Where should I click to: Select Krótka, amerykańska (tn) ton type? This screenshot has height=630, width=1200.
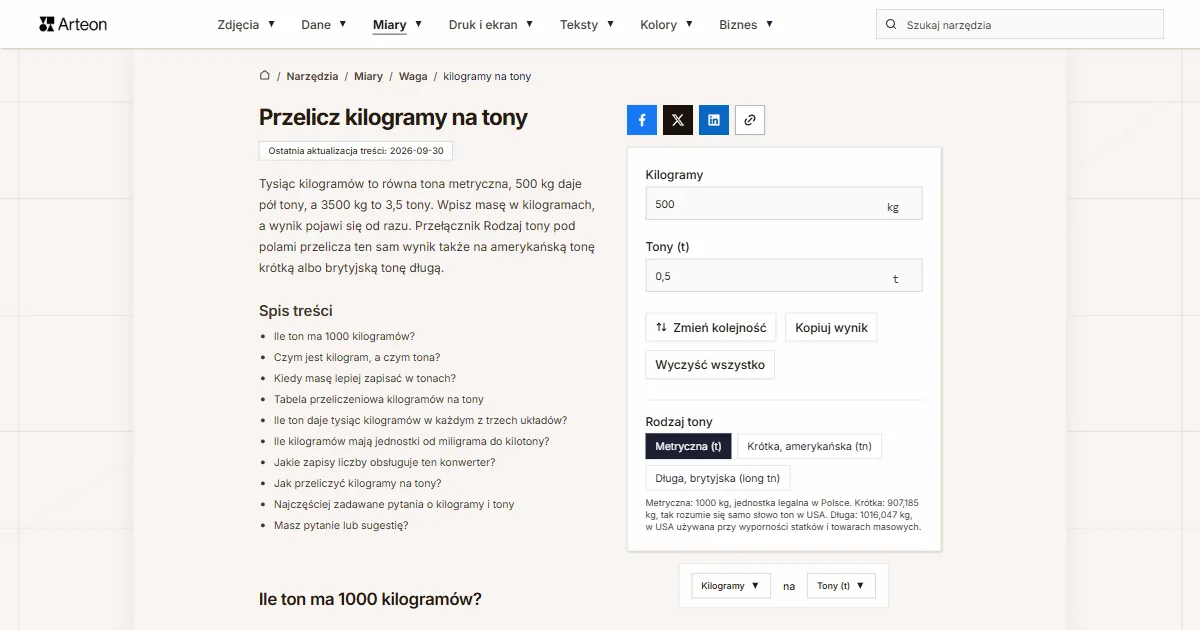point(810,446)
